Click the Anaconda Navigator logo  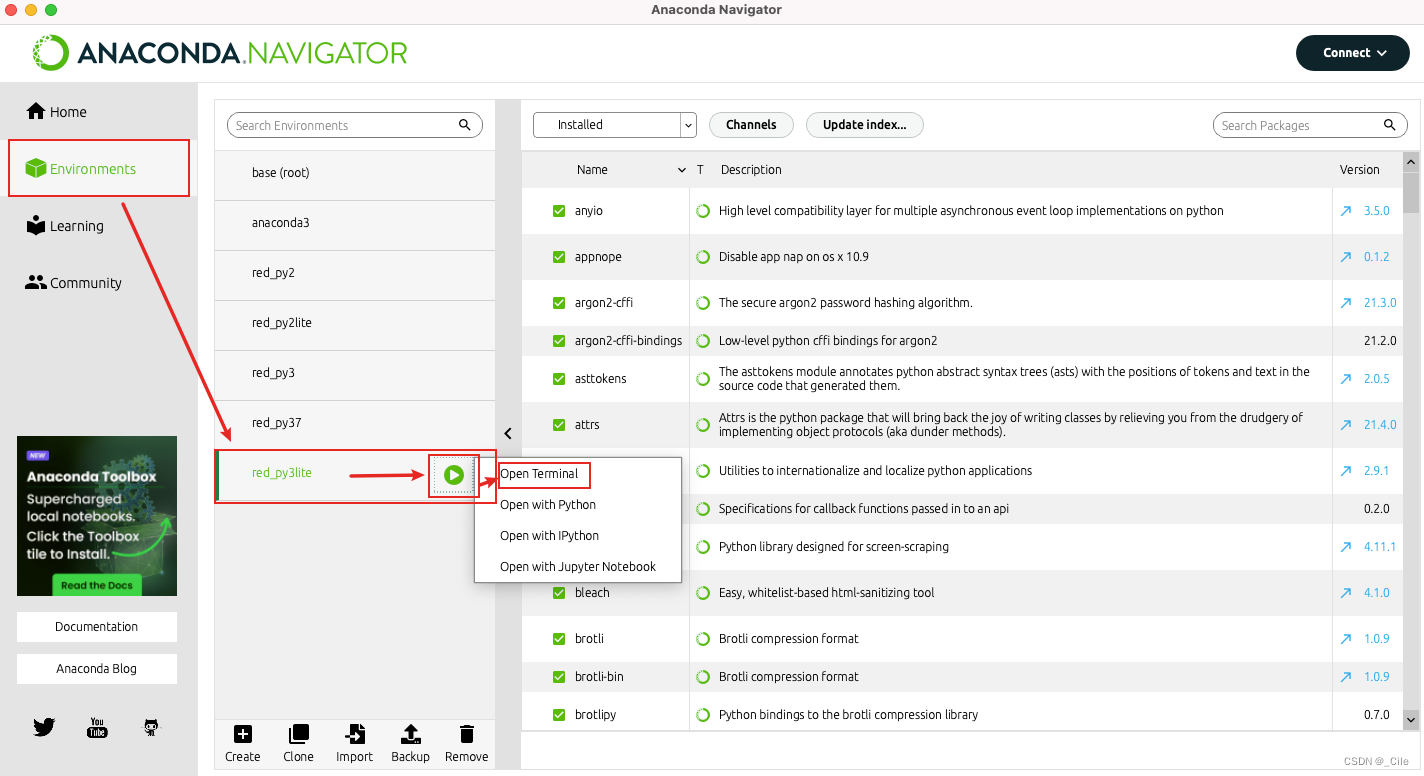click(x=220, y=53)
